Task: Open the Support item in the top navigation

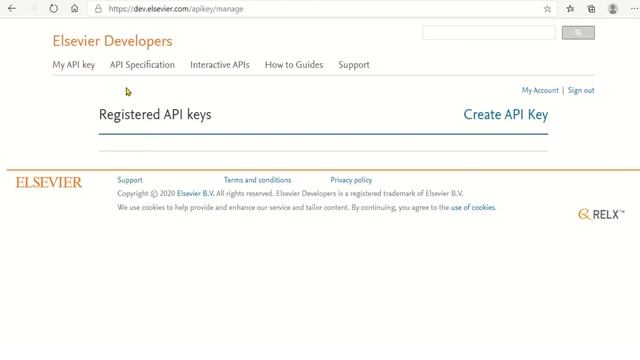Action: [354, 65]
